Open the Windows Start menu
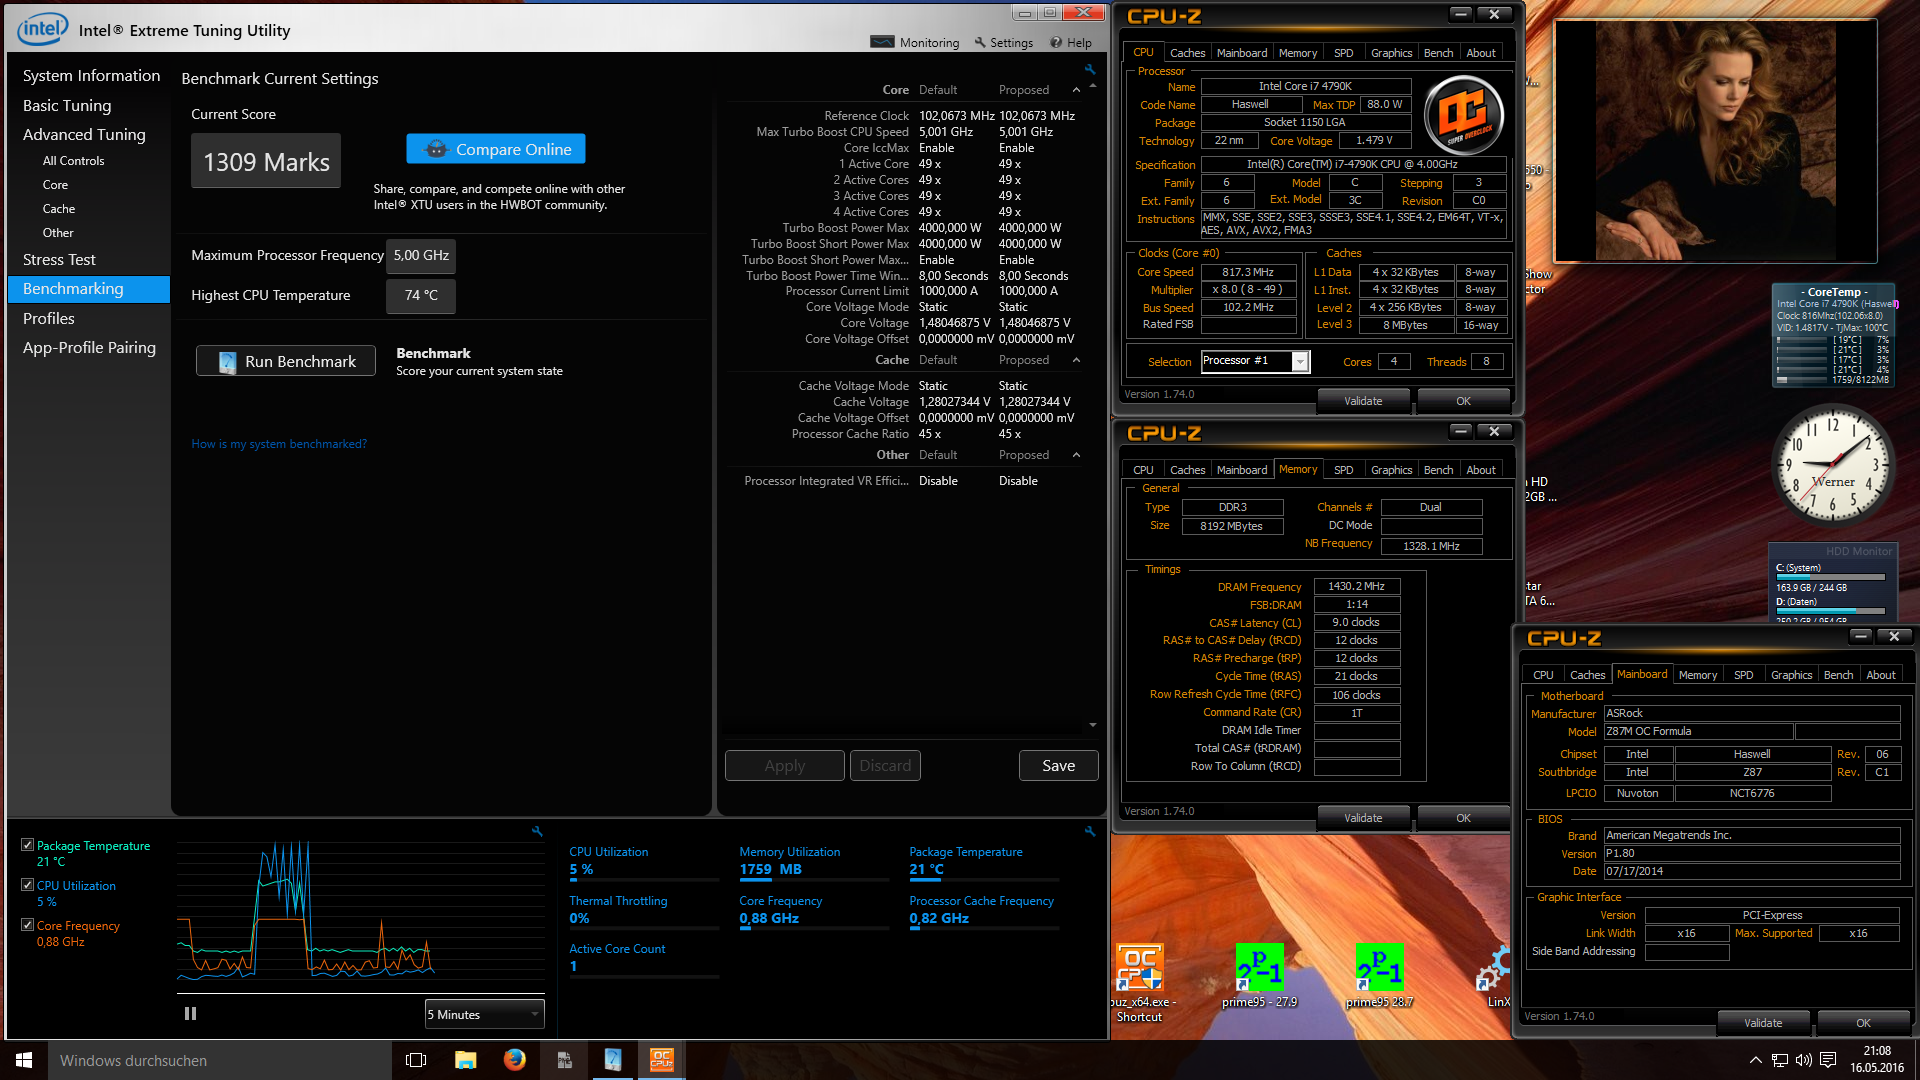The height and width of the screenshot is (1080, 1920). [24, 1060]
